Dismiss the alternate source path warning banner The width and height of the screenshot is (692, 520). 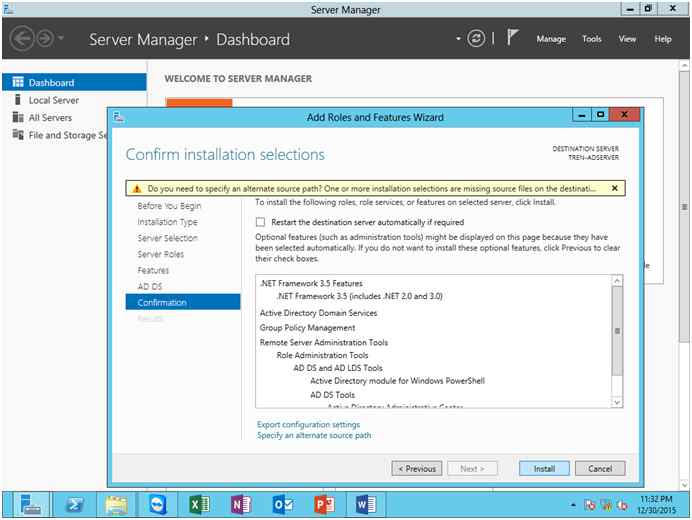[x=614, y=188]
